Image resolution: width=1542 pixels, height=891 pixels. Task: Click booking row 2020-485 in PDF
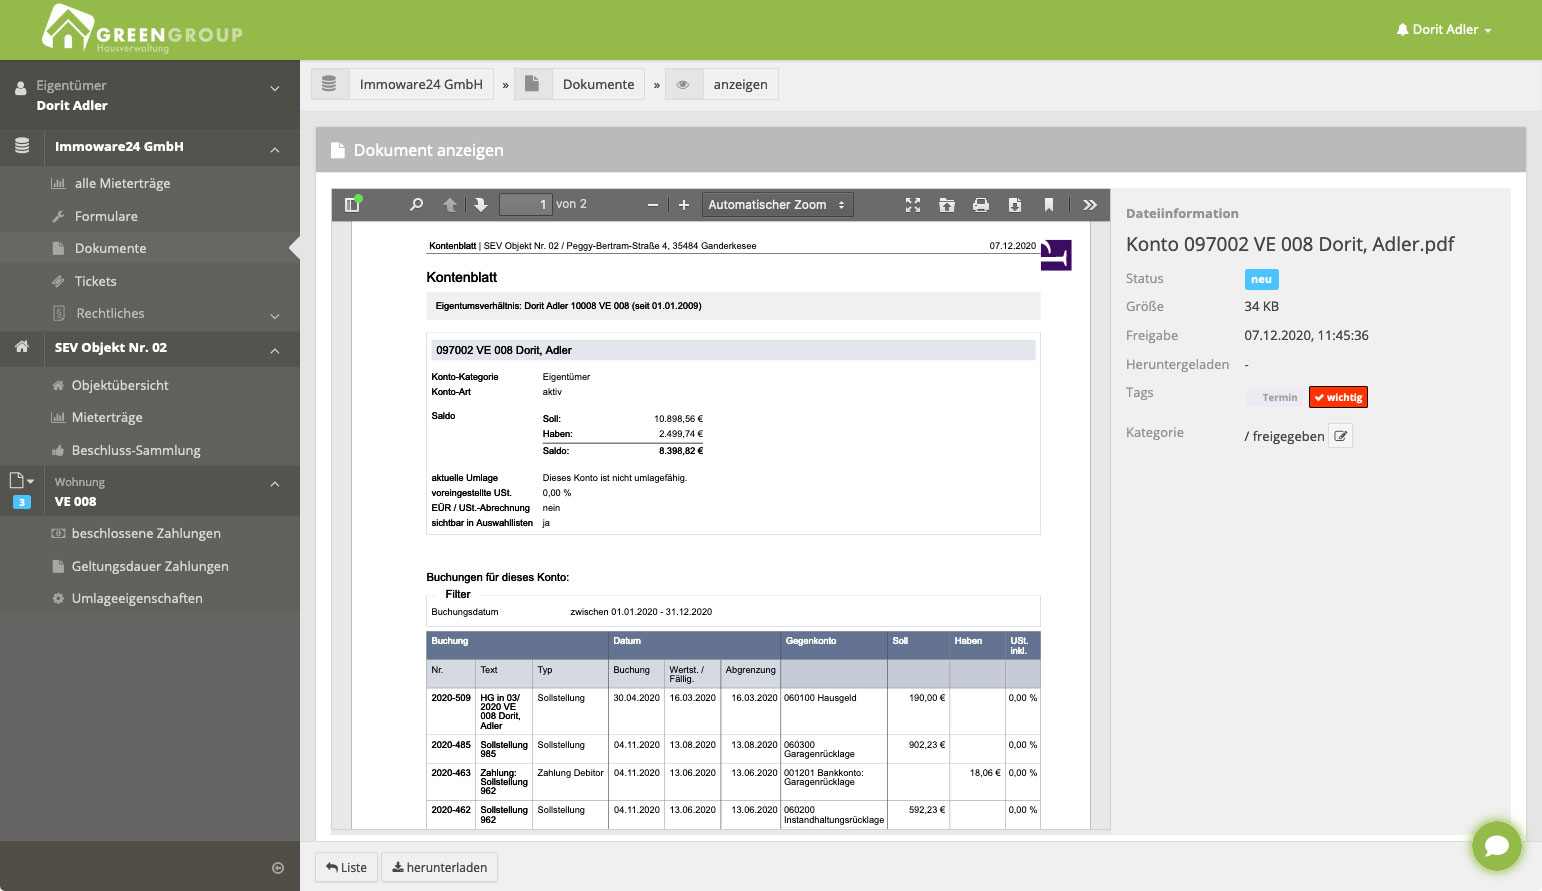(x=733, y=749)
